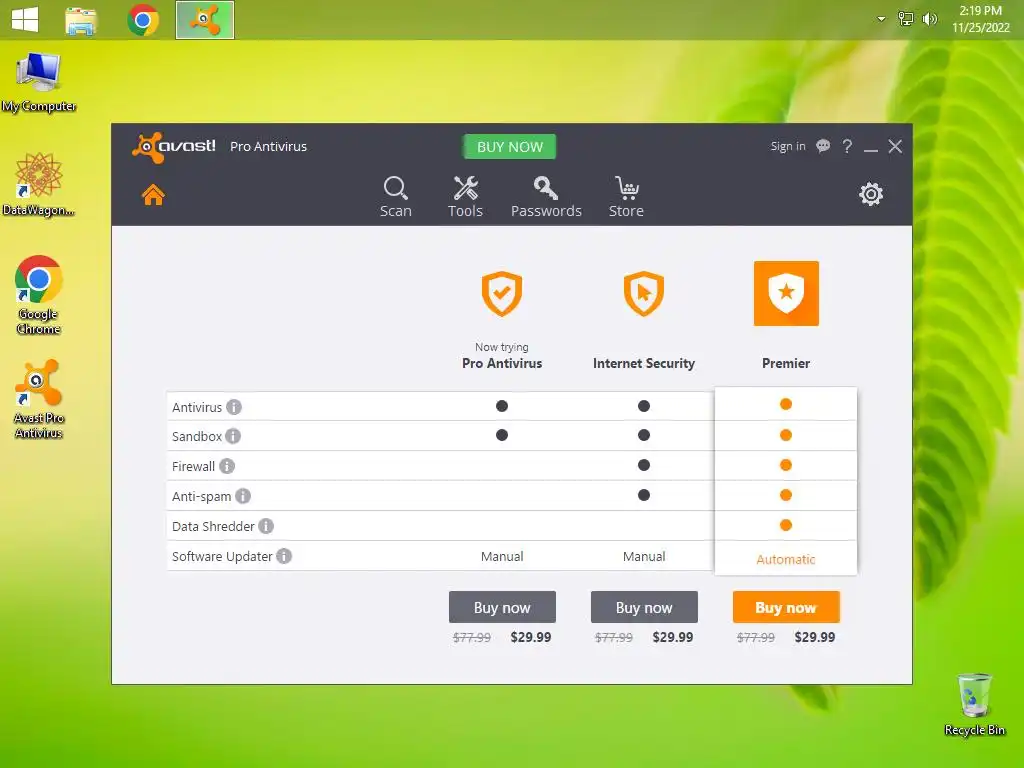
Task: Close the Avast window
Action: pos(895,146)
